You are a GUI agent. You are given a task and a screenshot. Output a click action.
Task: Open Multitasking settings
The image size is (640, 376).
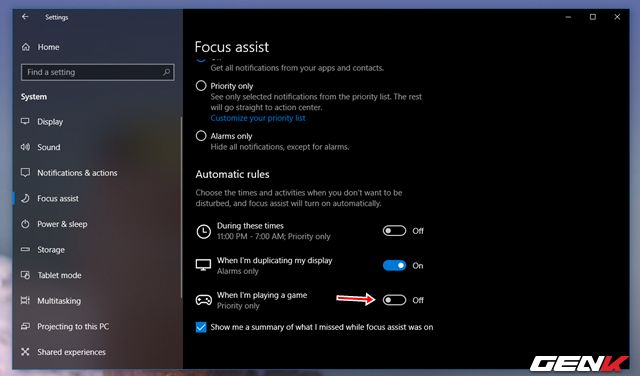point(59,301)
